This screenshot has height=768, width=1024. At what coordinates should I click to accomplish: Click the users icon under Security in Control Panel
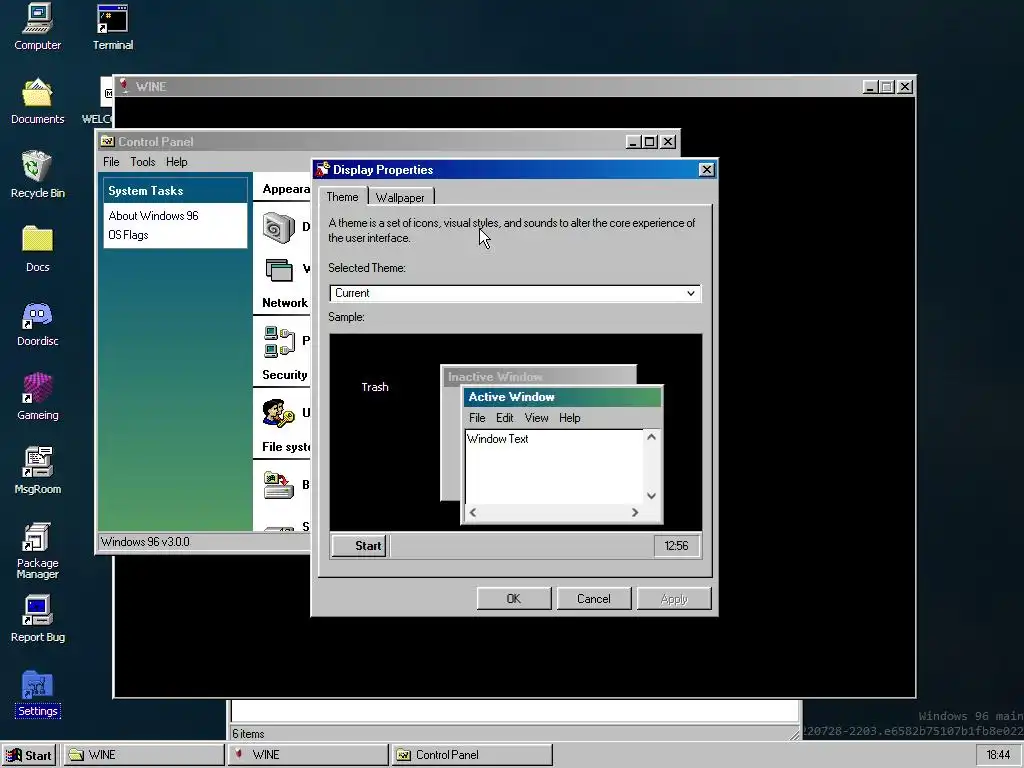(279, 413)
